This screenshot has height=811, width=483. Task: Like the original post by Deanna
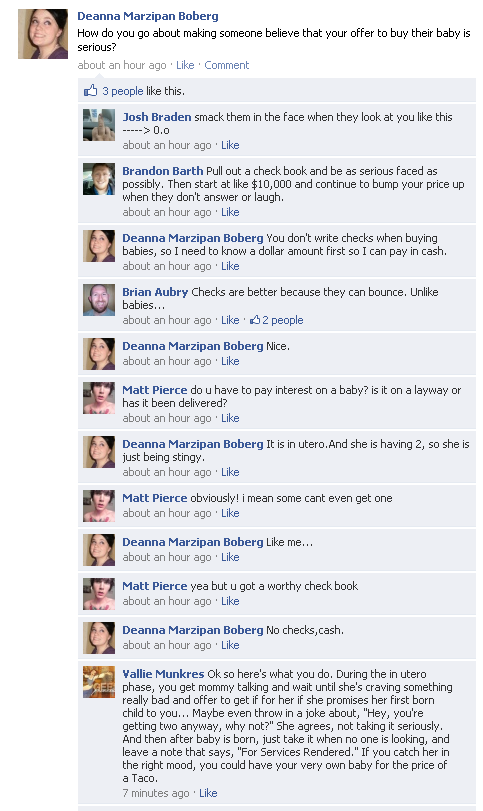click(185, 65)
